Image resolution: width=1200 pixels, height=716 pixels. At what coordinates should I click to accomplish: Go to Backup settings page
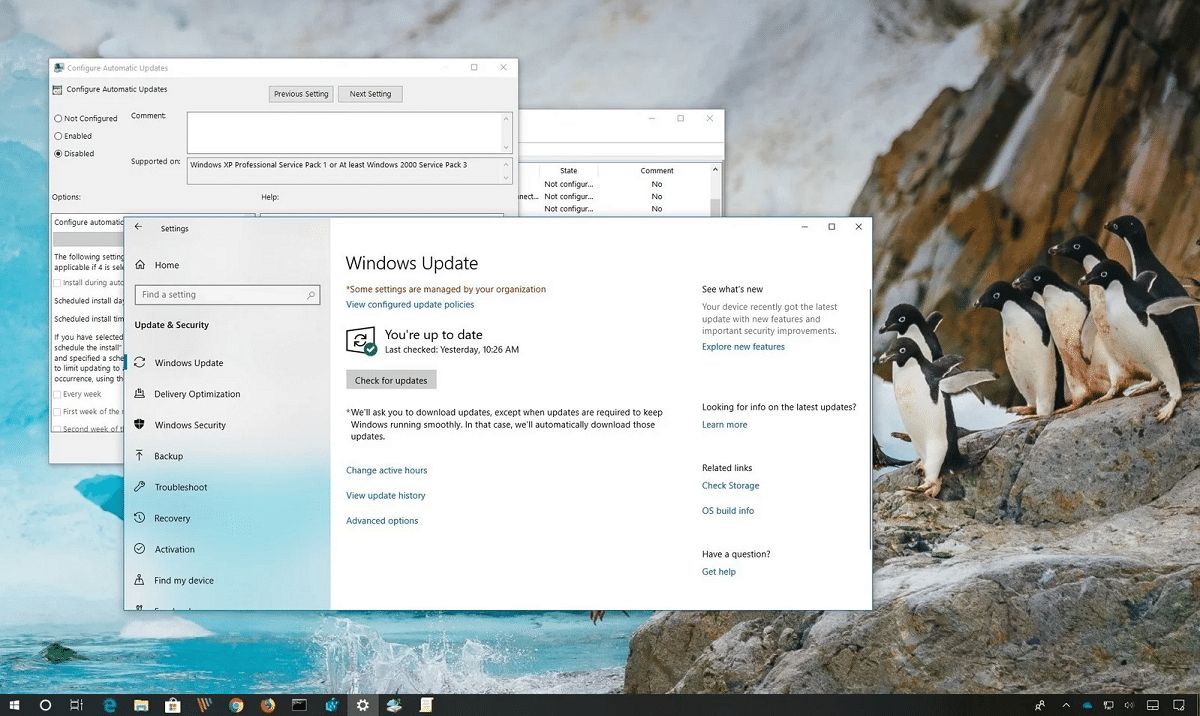[x=168, y=456]
